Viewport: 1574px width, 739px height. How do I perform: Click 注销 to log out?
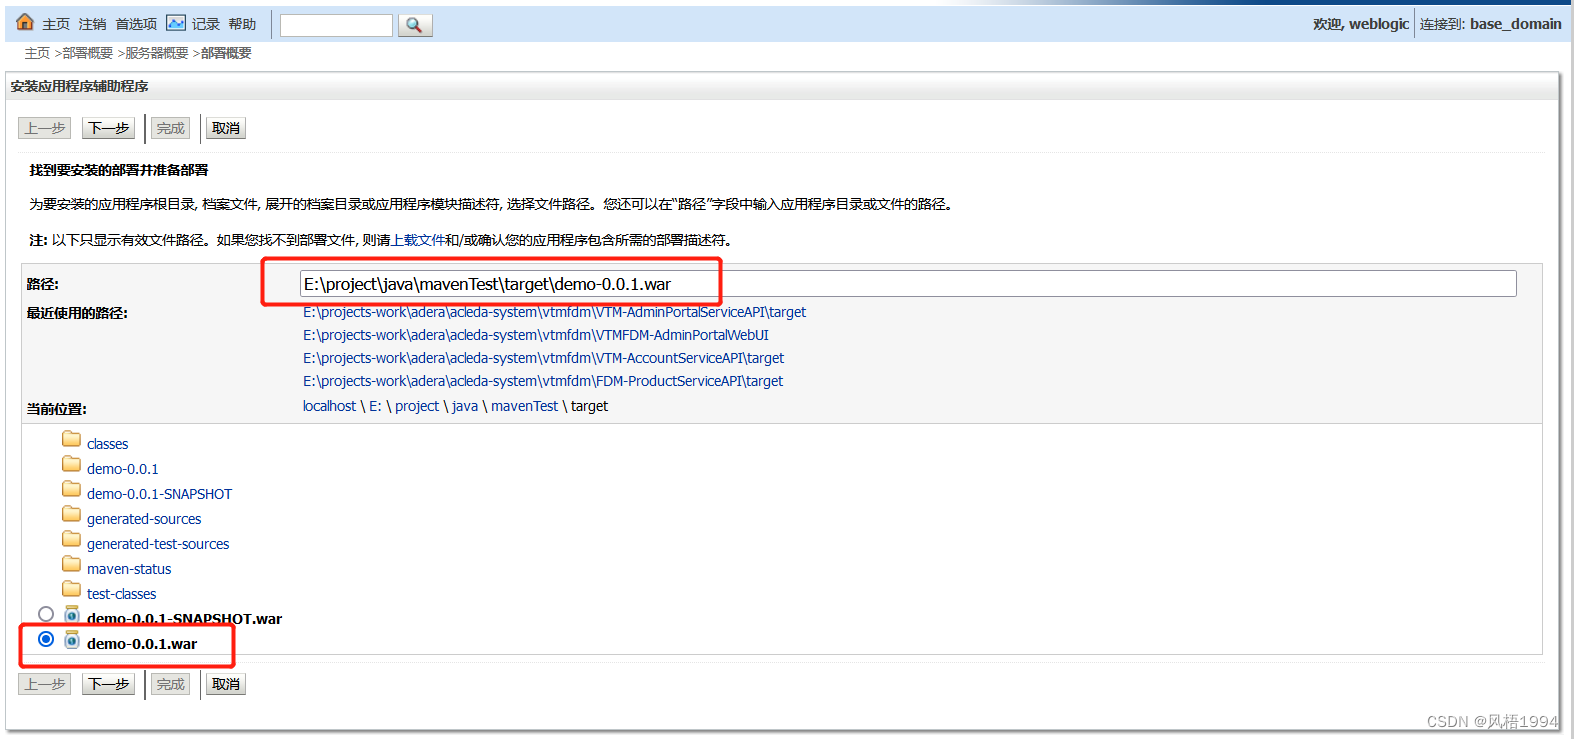click(93, 24)
